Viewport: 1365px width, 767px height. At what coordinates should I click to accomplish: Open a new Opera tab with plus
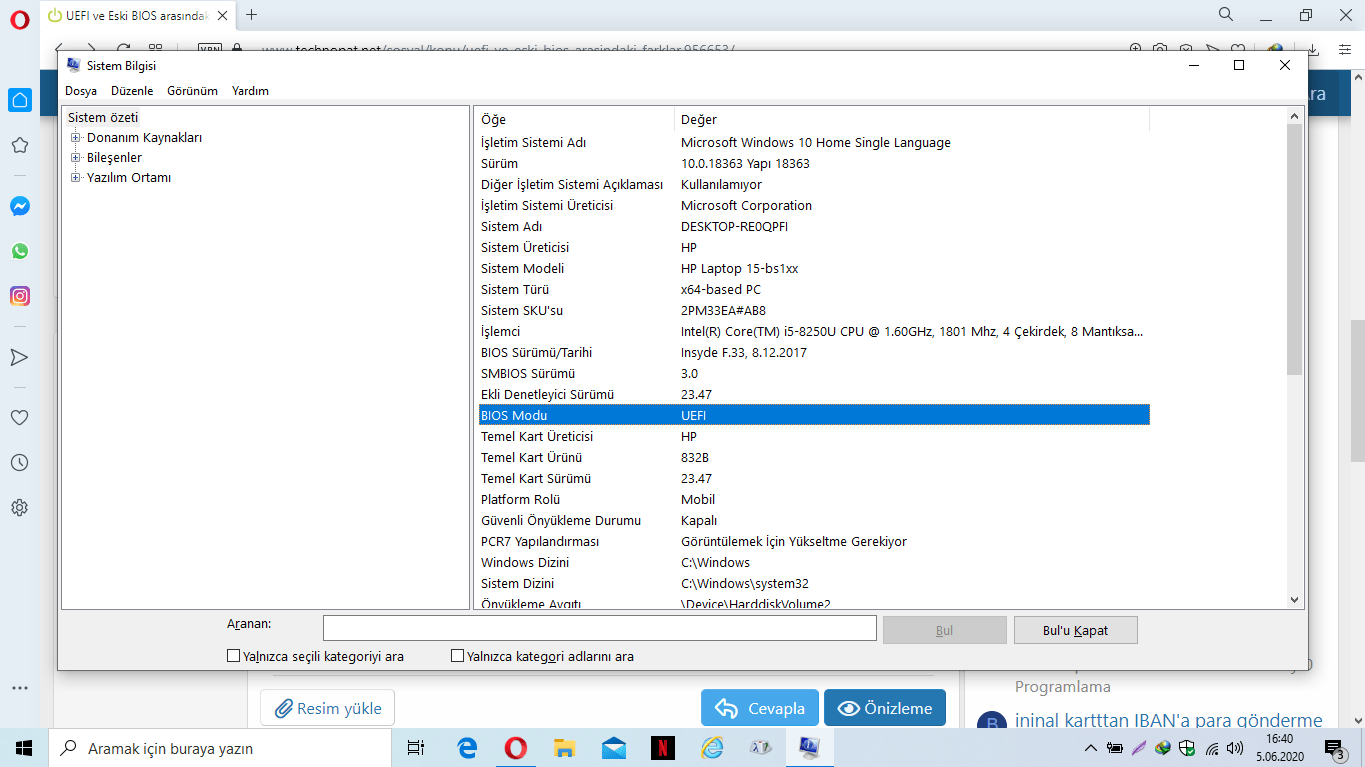pyautogui.click(x=251, y=14)
